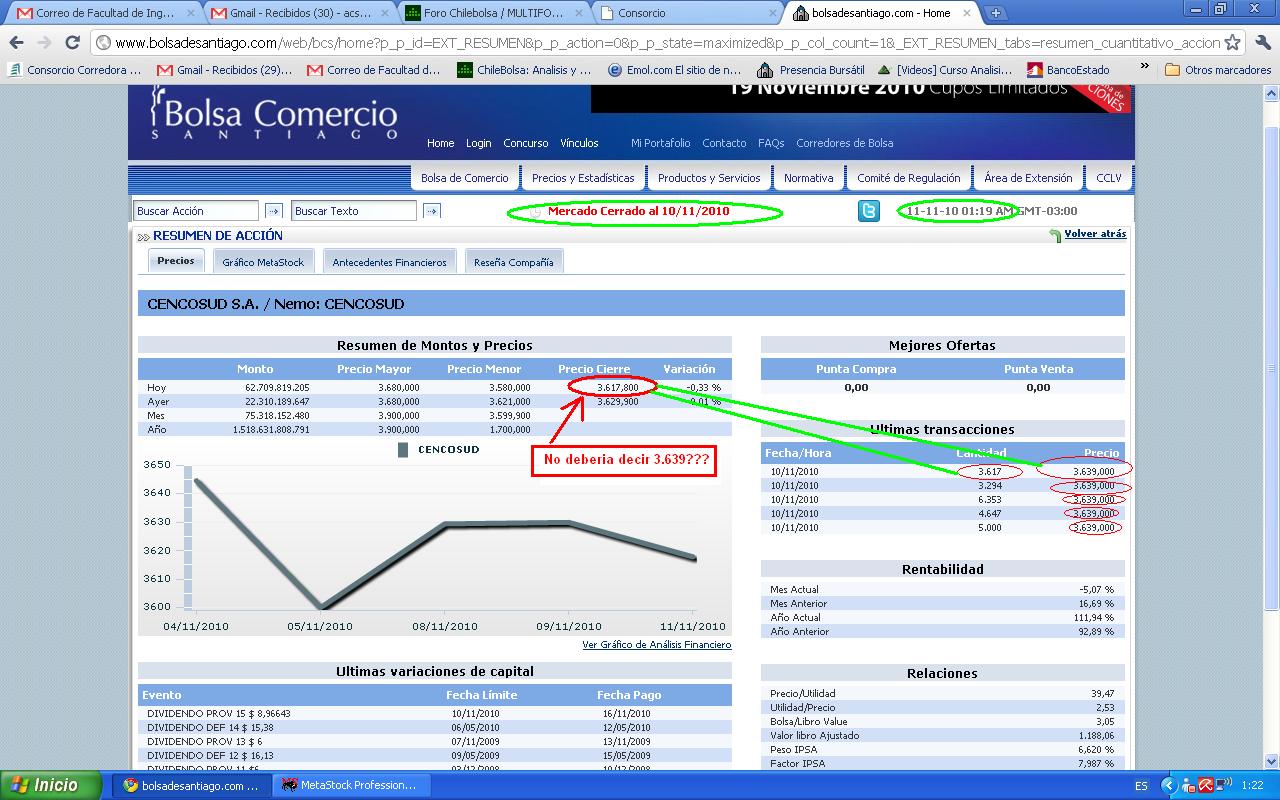Click the browser forward arrow
This screenshot has width=1280, height=800.
pos(44,43)
